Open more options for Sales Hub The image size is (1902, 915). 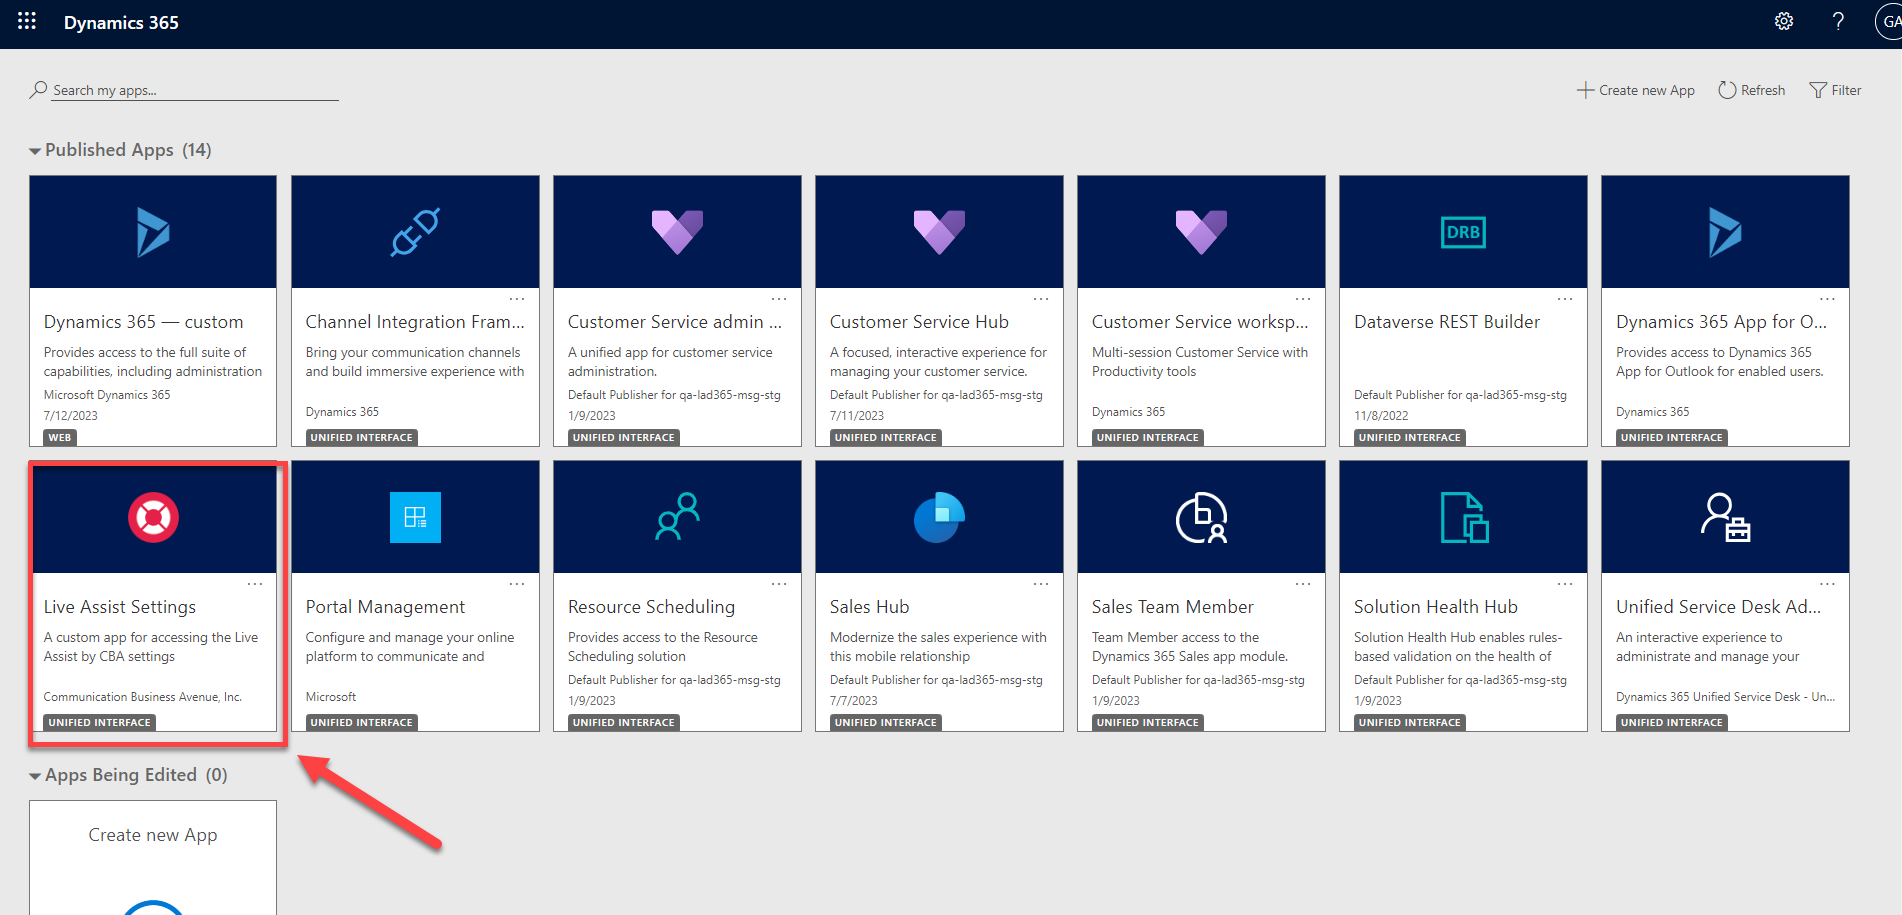(x=1041, y=584)
